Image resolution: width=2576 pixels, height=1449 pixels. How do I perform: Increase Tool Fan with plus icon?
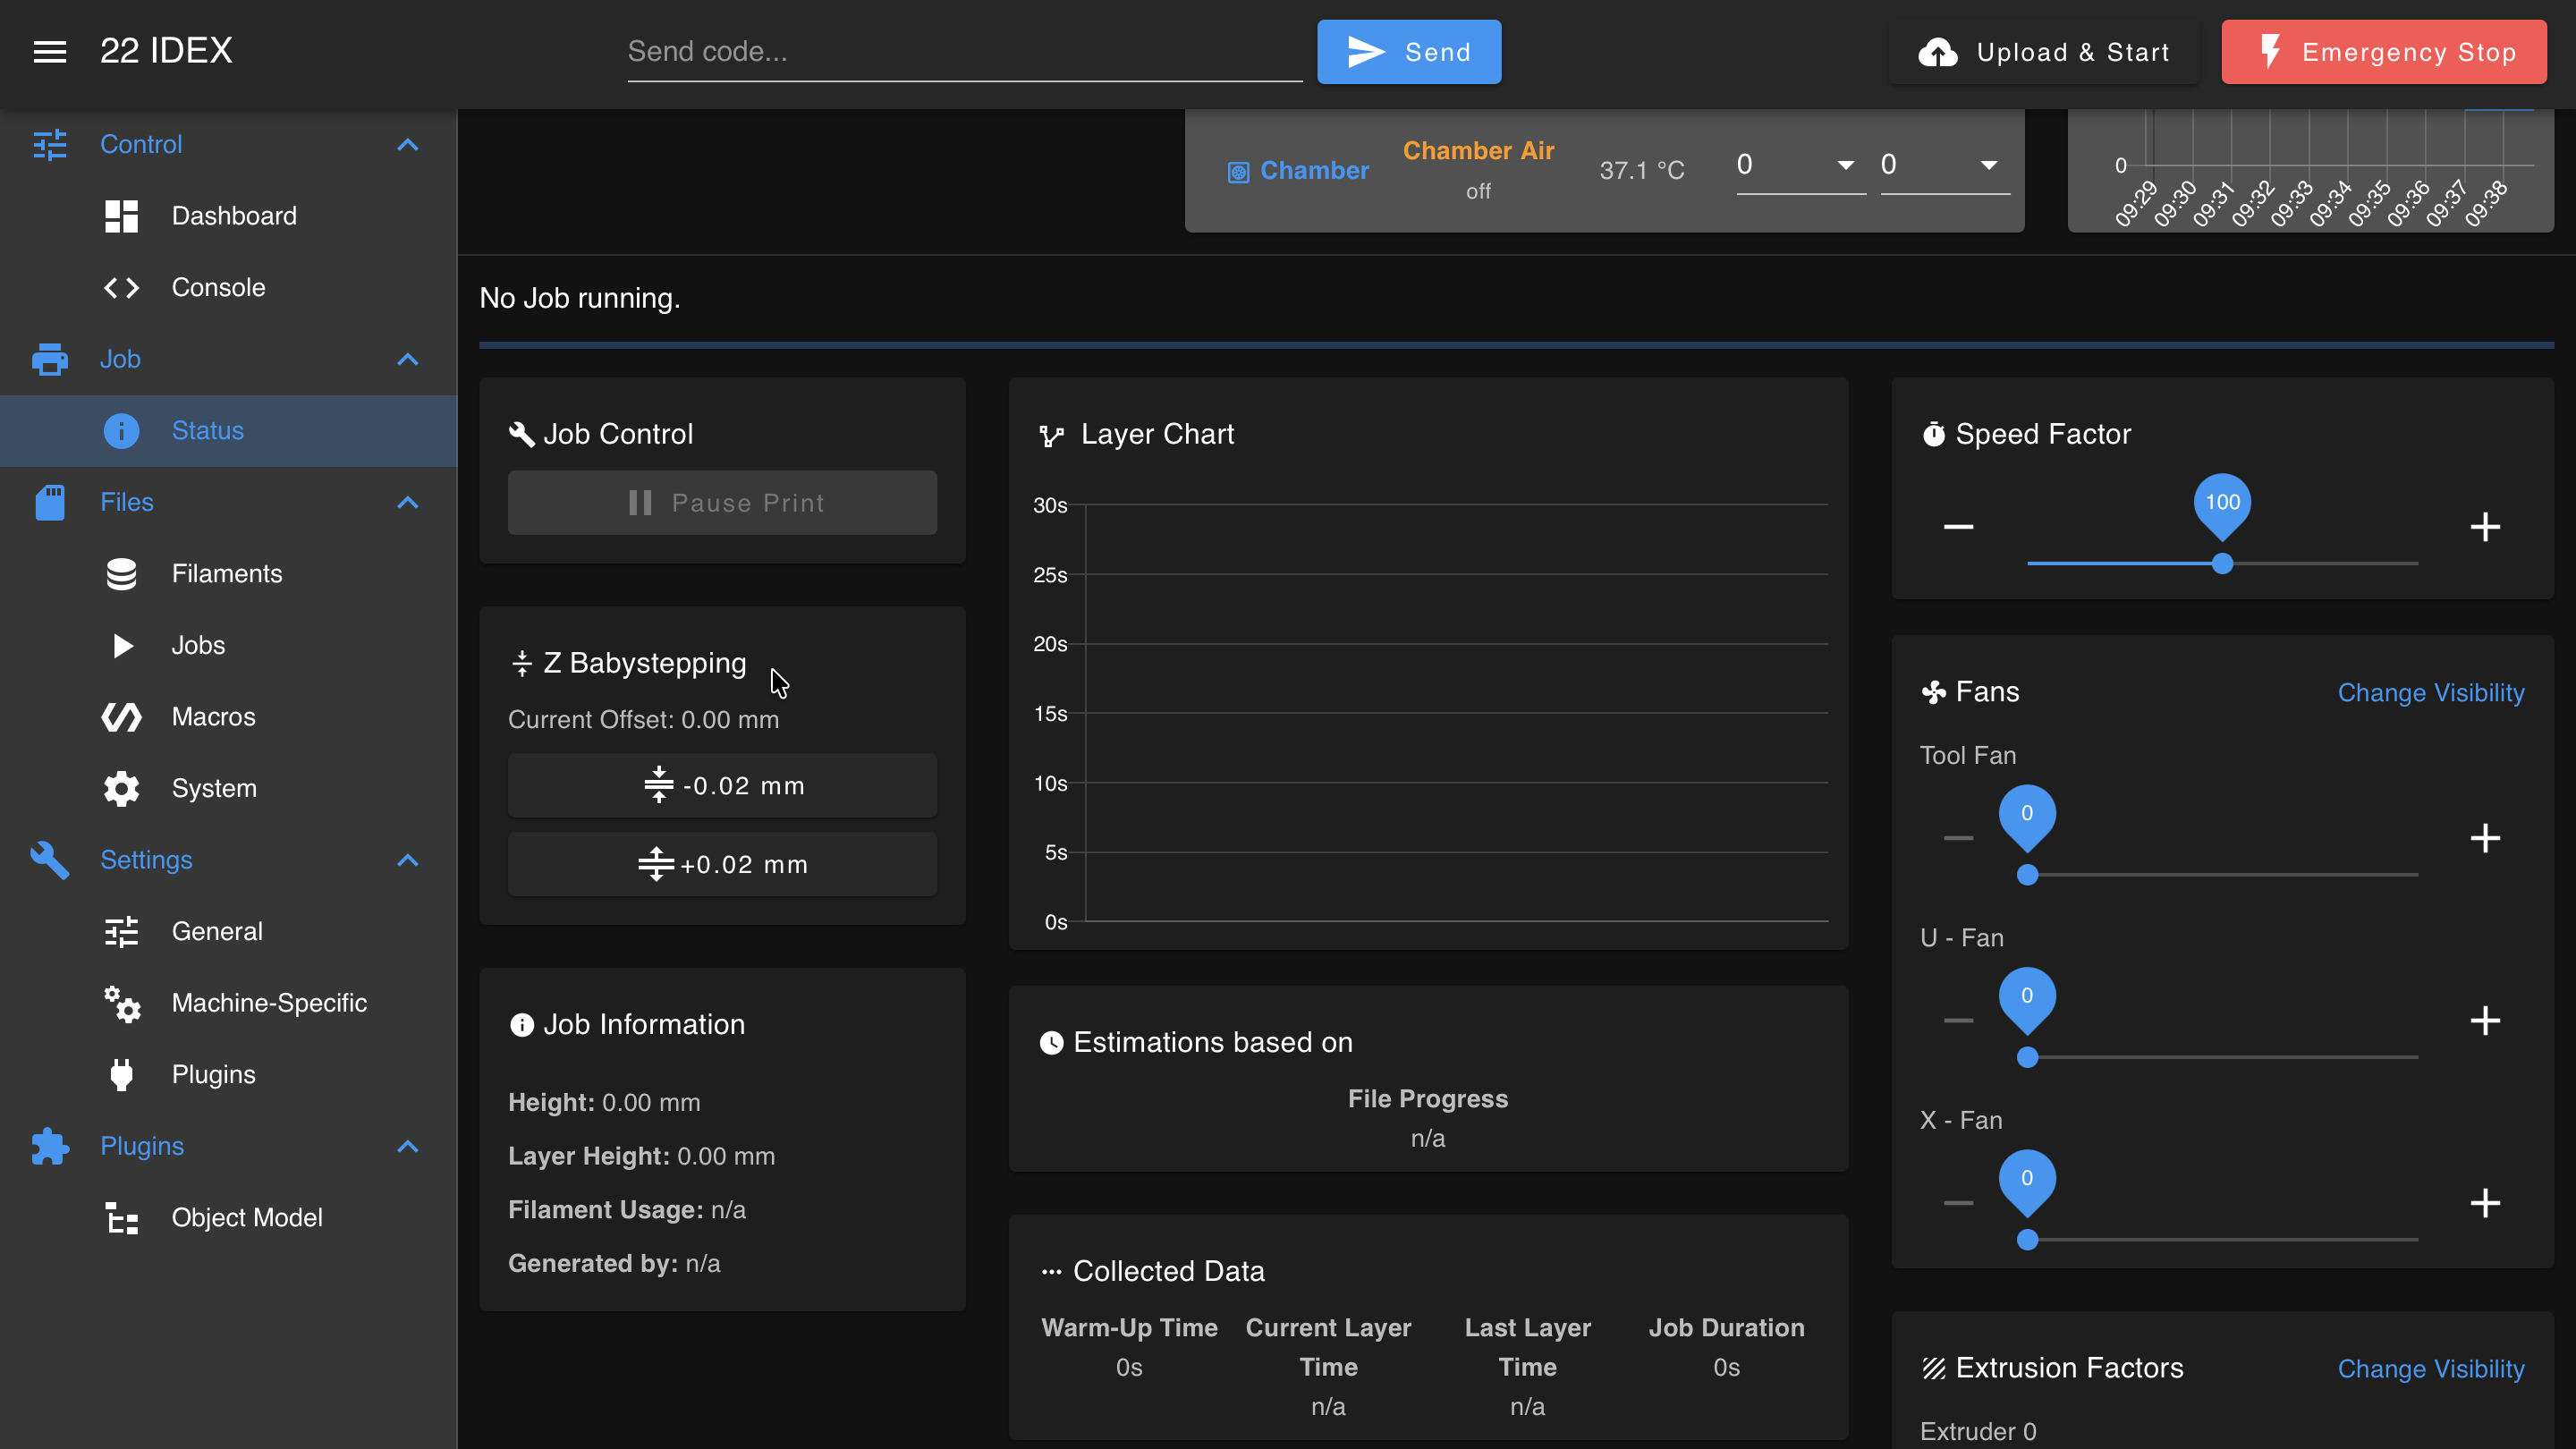(2485, 838)
